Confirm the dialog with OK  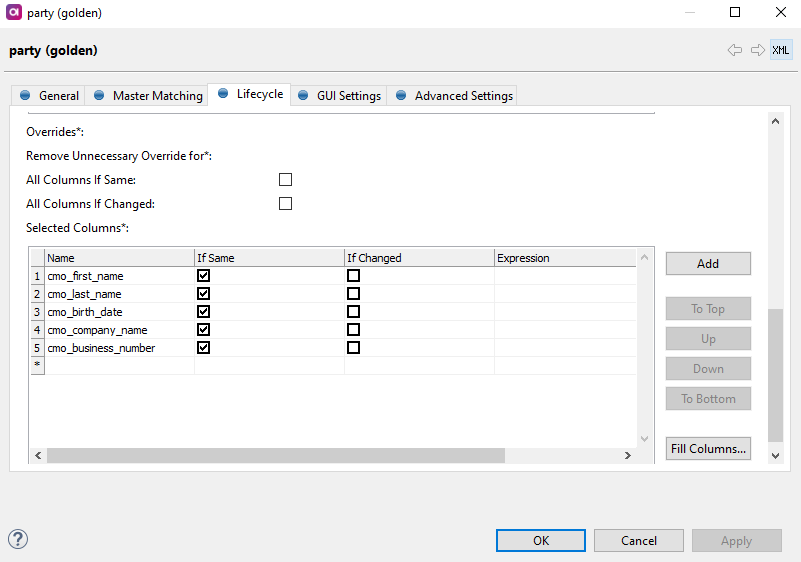tap(541, 541)
